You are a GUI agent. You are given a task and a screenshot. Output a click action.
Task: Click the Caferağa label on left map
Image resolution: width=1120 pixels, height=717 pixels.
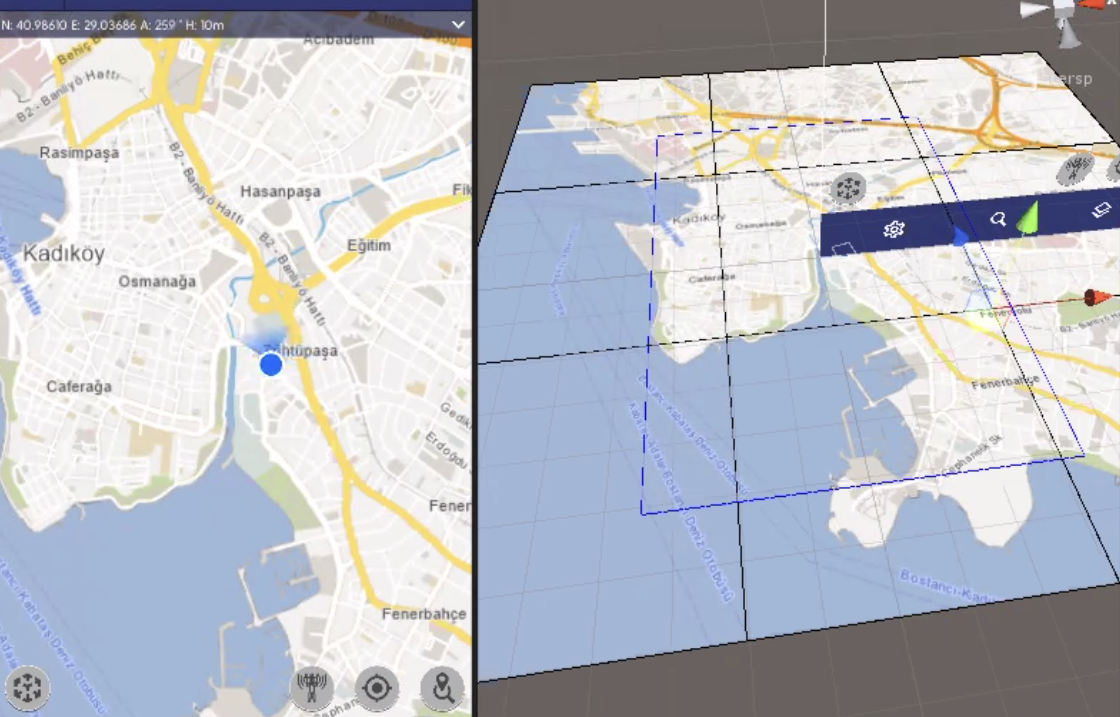[x=79, y=386]
